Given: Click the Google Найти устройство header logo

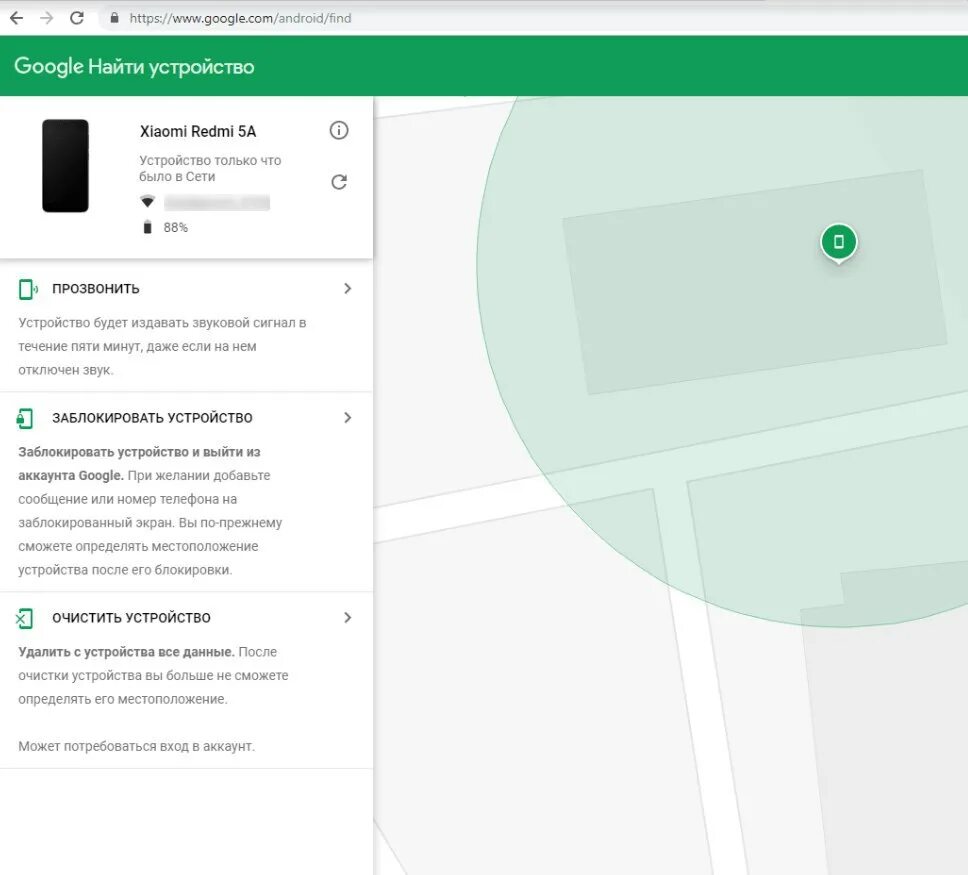Looking at the screenshot, I should 134,66.
